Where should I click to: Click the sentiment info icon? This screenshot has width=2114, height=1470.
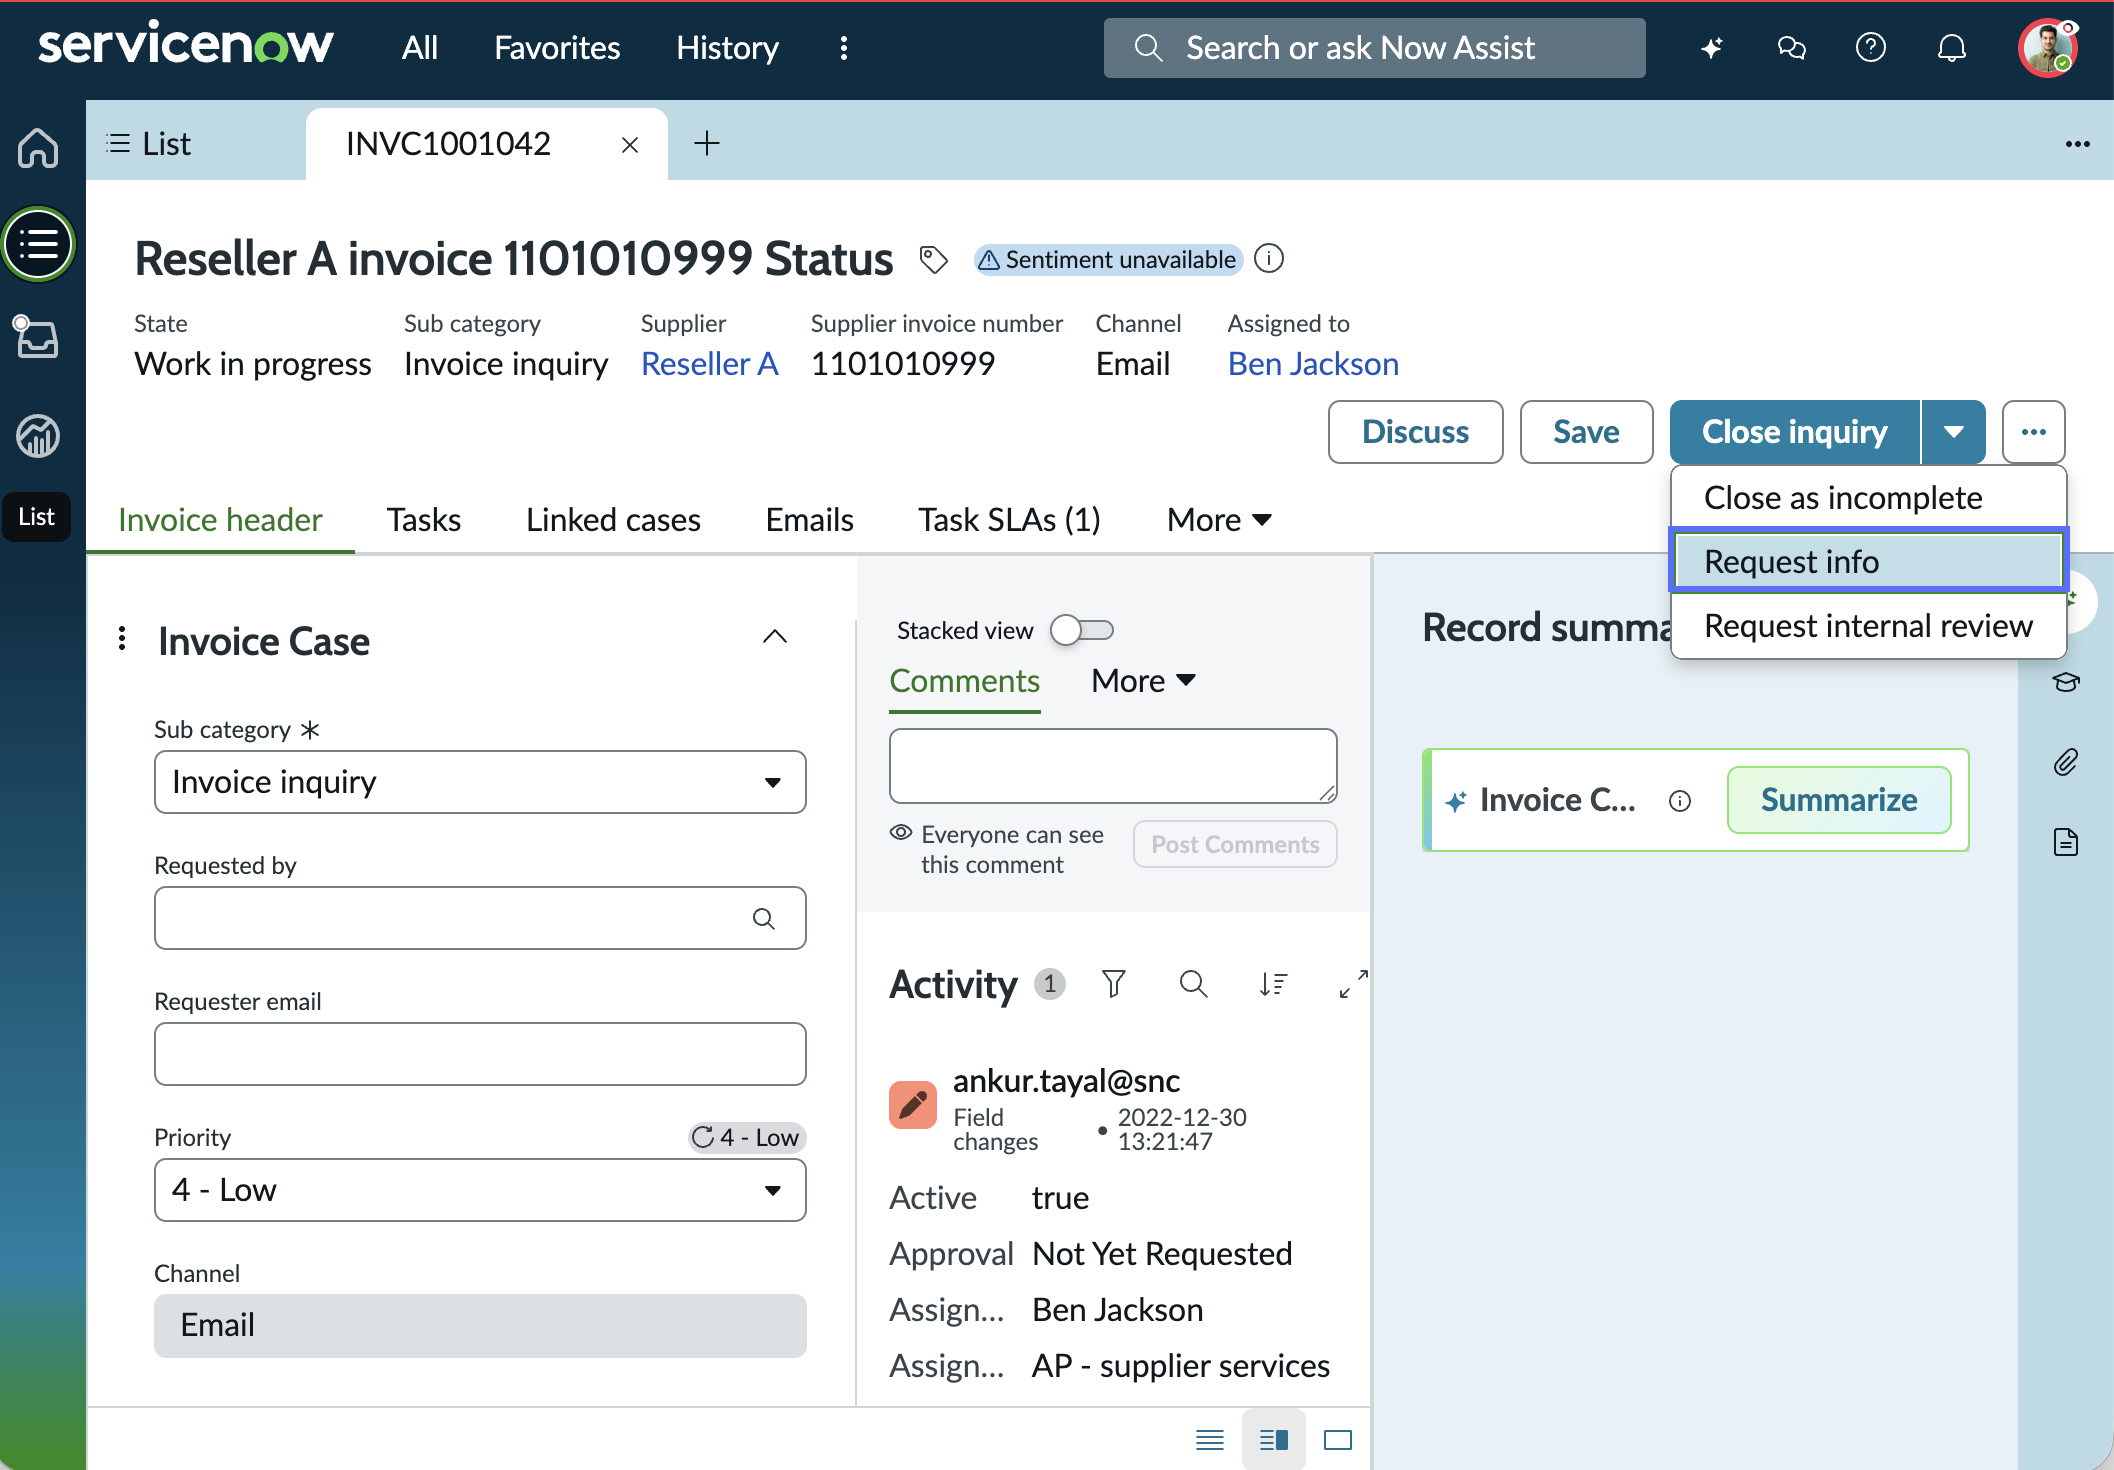point(1269,259)
